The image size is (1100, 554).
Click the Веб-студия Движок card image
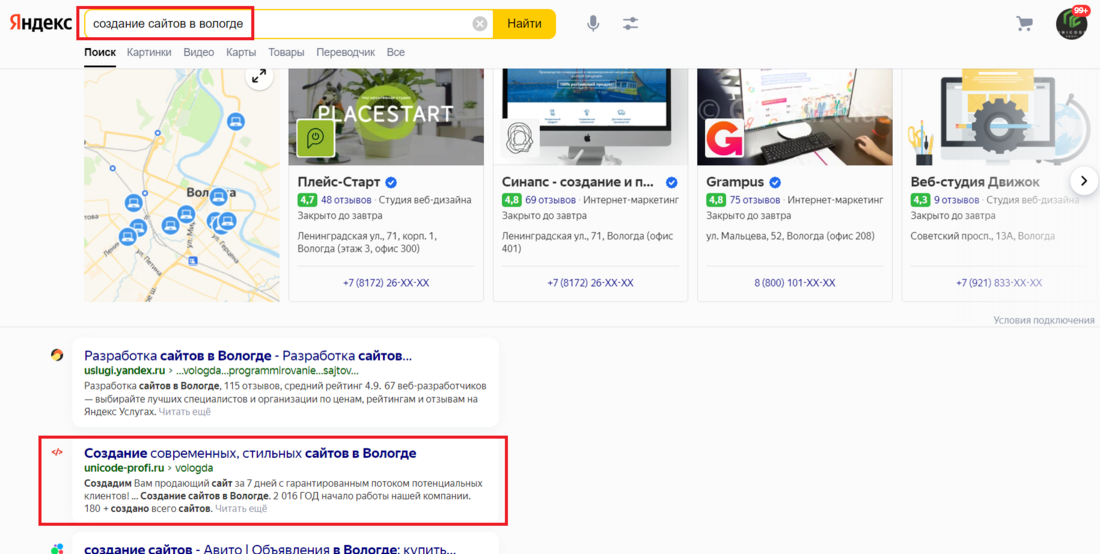[999, 116]
